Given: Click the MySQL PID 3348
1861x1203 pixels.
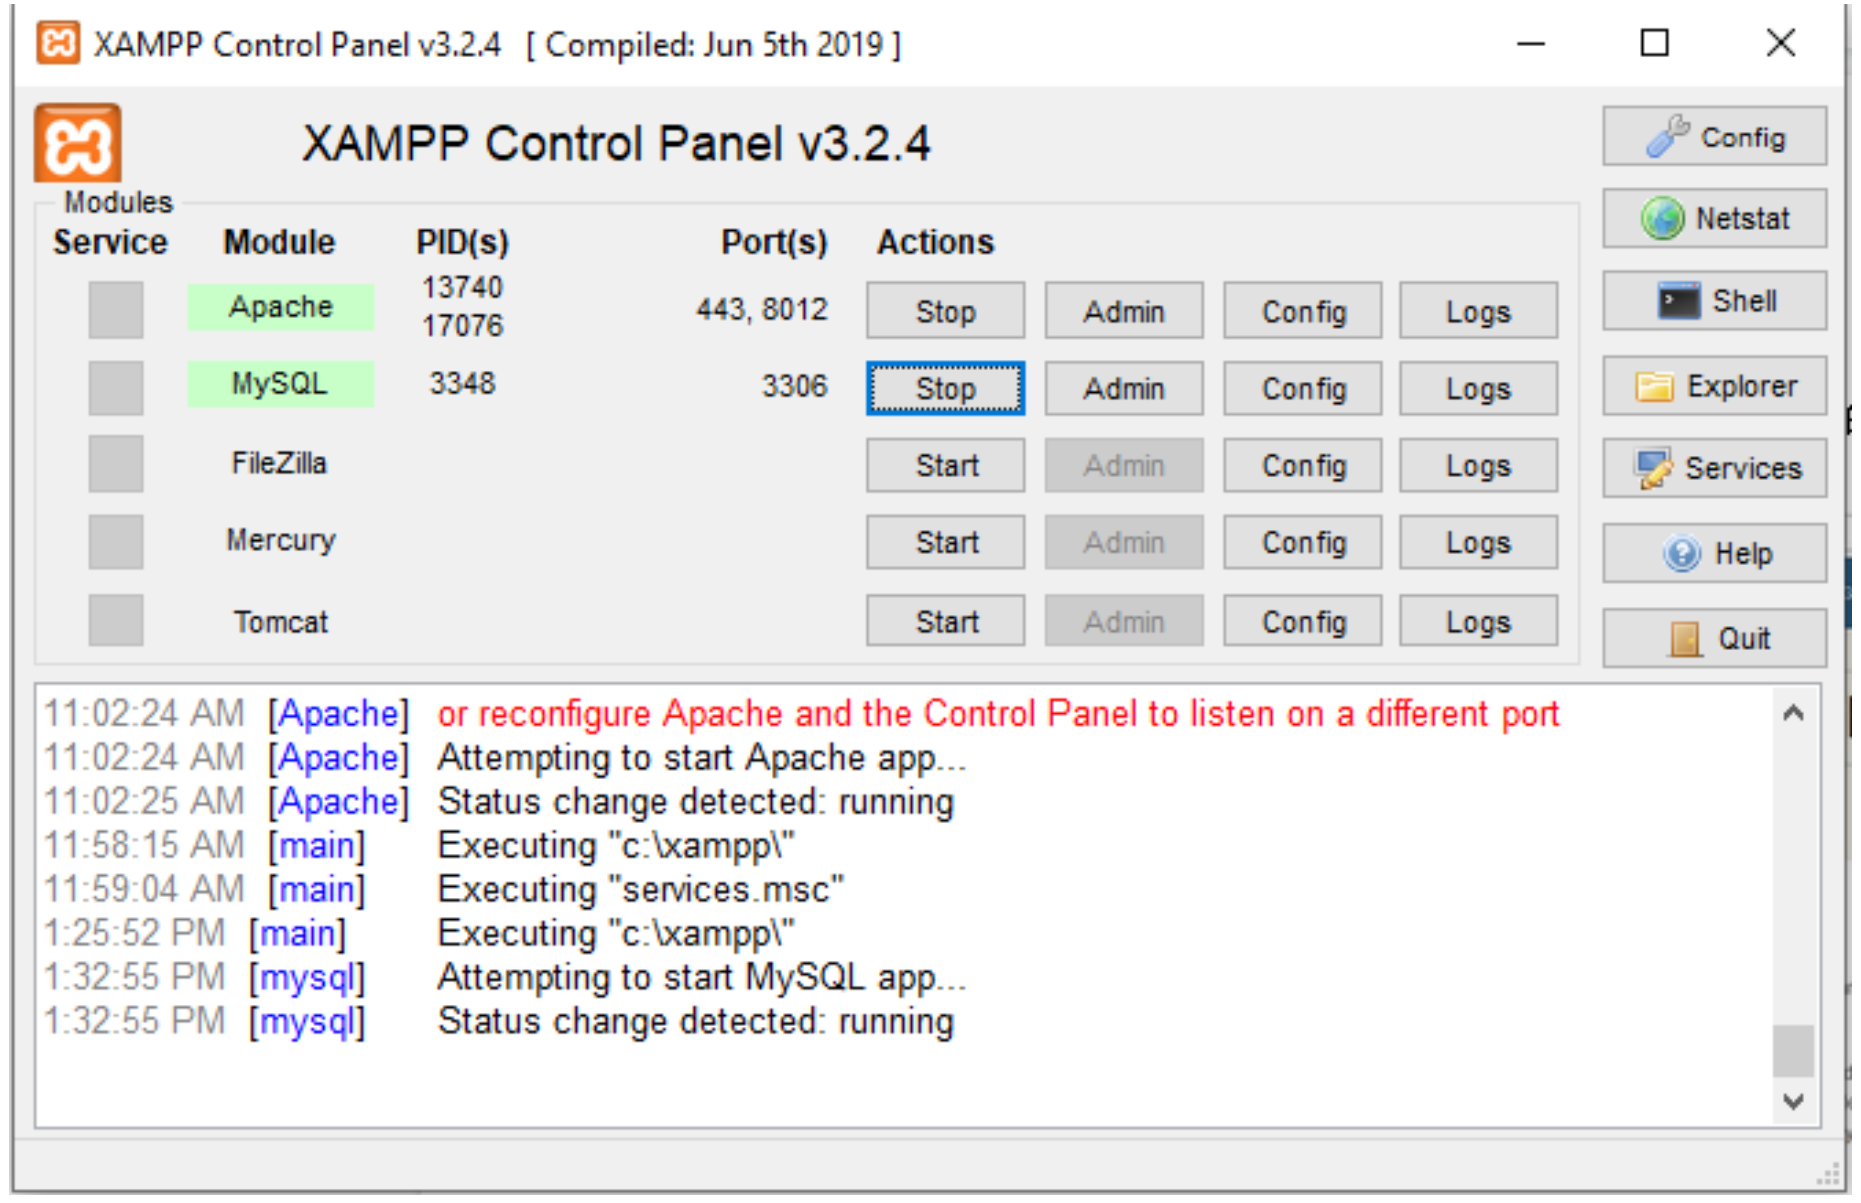Looking at the screenshot, I should (x=462, y=383).
